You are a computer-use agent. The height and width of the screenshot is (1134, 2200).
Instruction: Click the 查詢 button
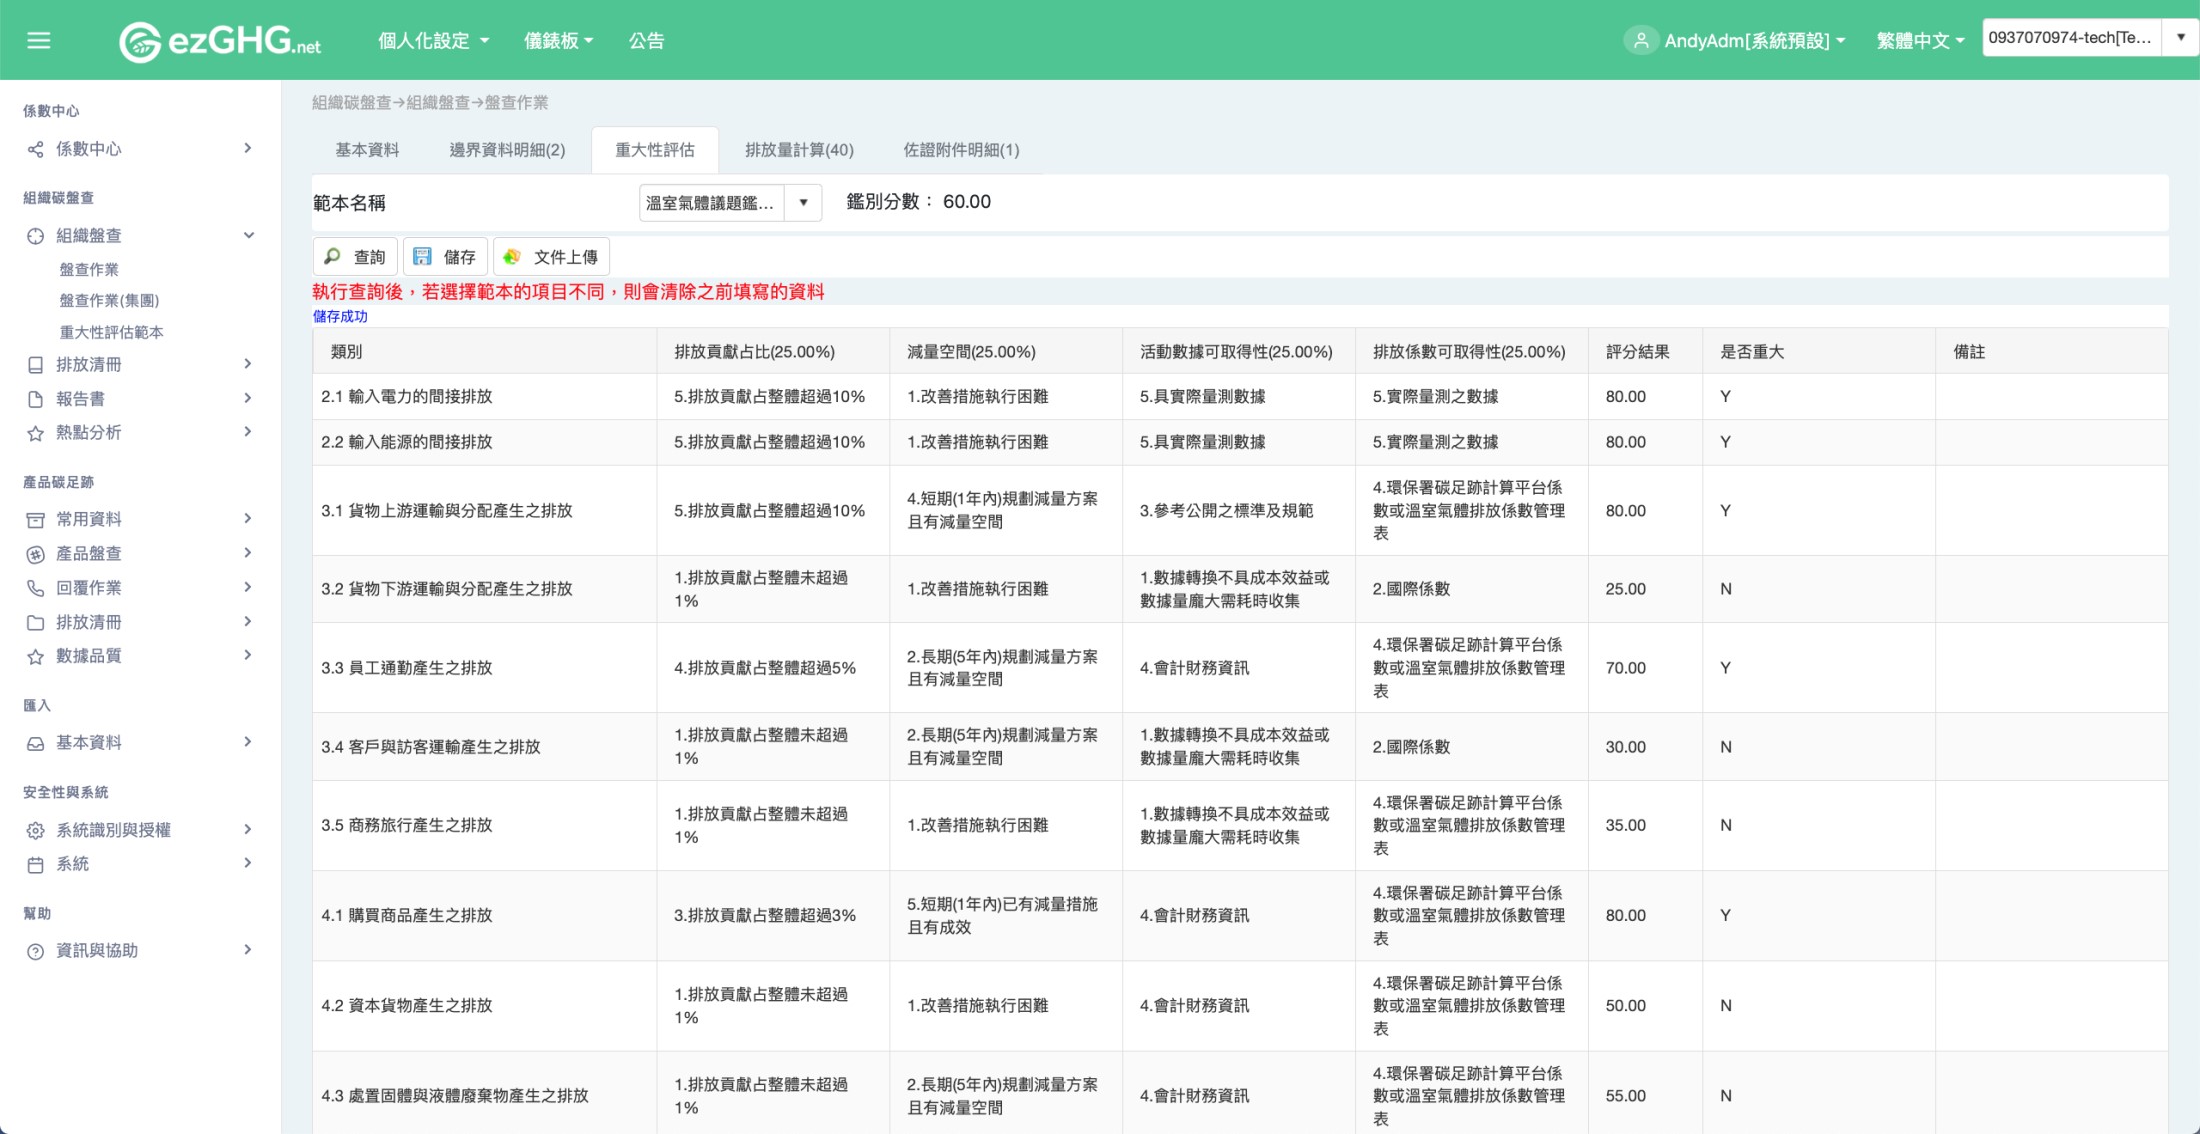click(356, 257)
